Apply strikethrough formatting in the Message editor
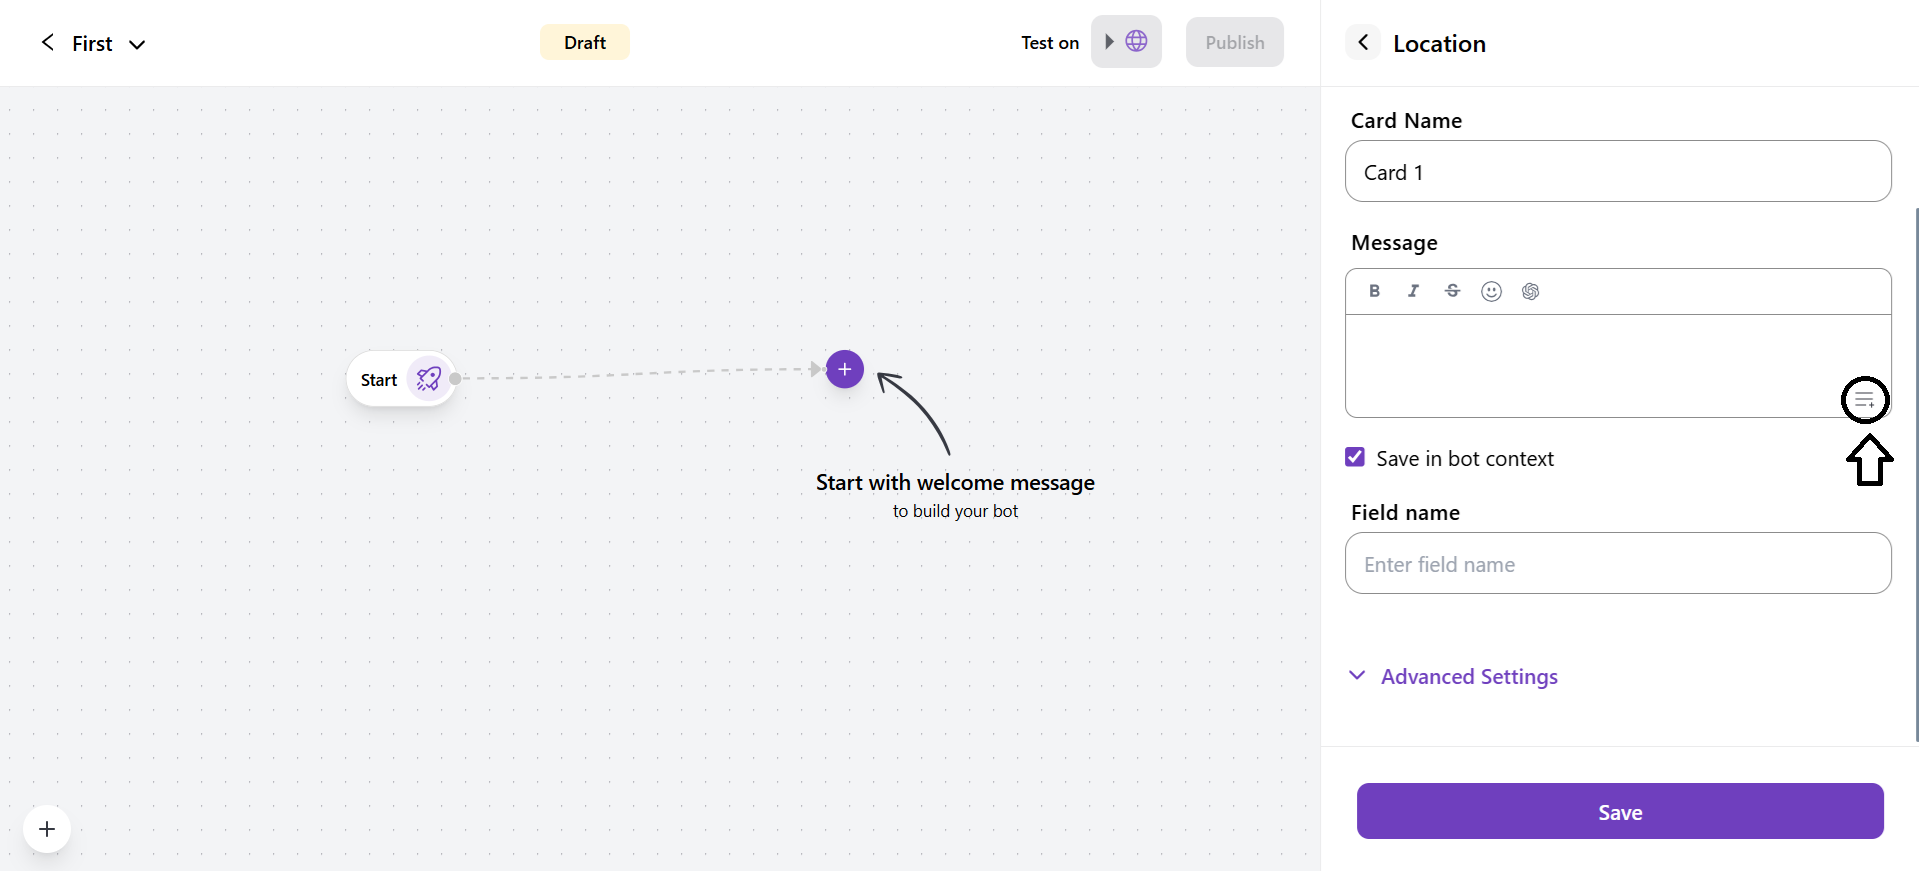 point(1452,291)
